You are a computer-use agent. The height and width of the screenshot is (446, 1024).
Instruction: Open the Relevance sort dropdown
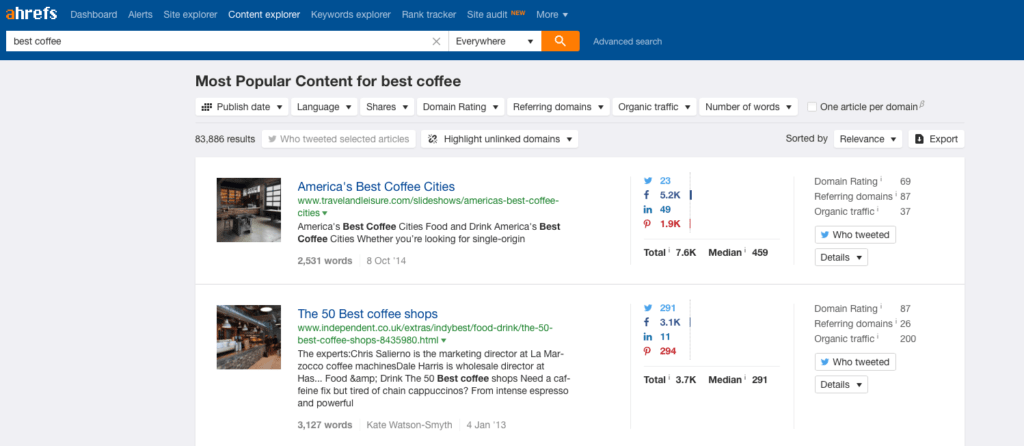click(x=867, y=139)
